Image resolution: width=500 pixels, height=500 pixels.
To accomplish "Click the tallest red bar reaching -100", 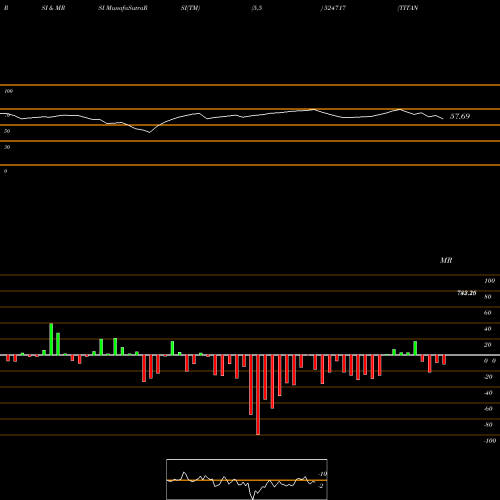I will pos(258,395).
